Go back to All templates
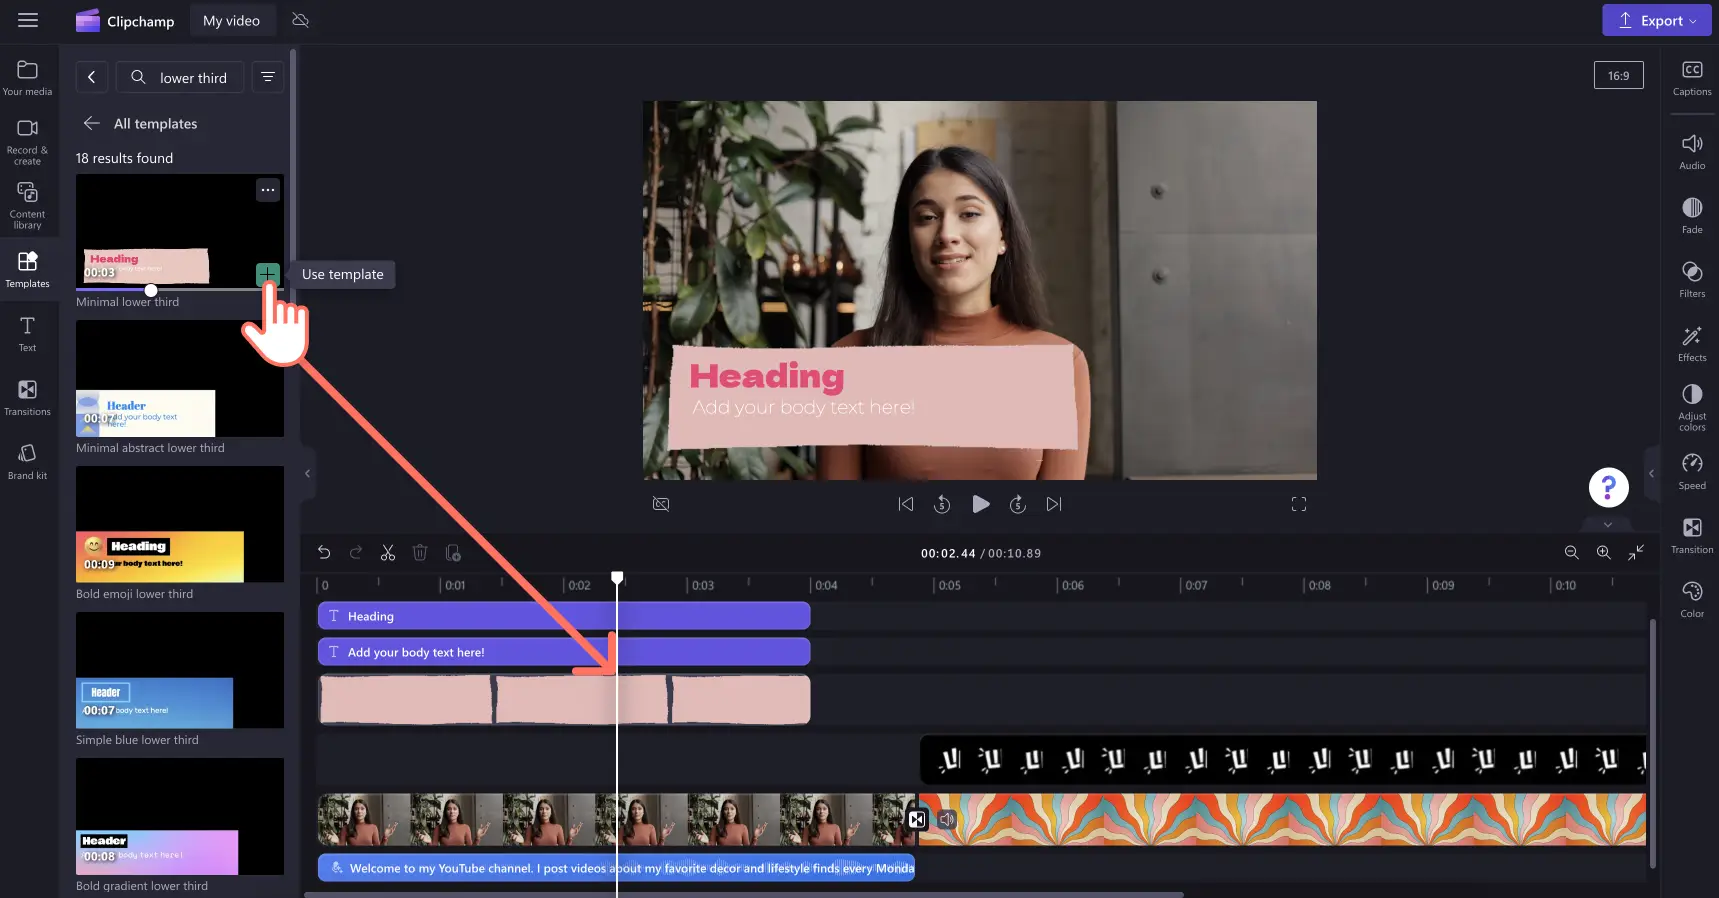 pyautogui.click(x=140, y=123)
